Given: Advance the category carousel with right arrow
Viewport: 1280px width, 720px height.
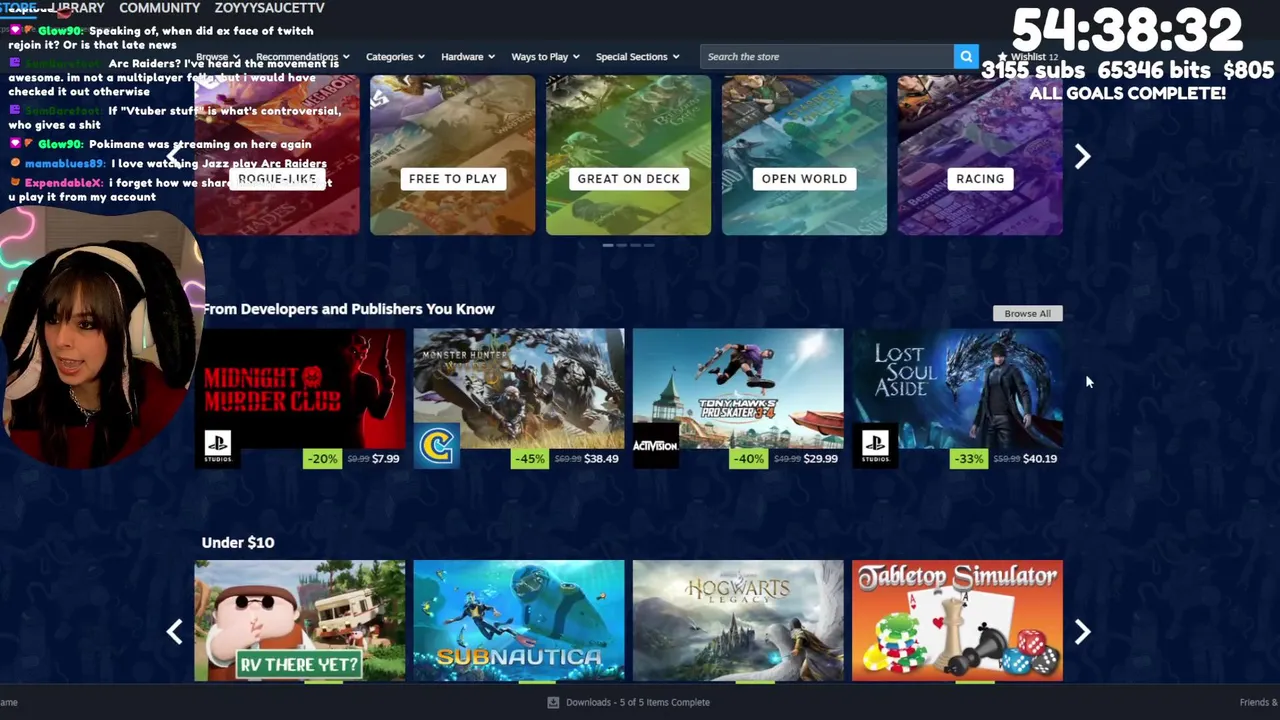Looking at the screenshot, I should (x=1082, y=156).
